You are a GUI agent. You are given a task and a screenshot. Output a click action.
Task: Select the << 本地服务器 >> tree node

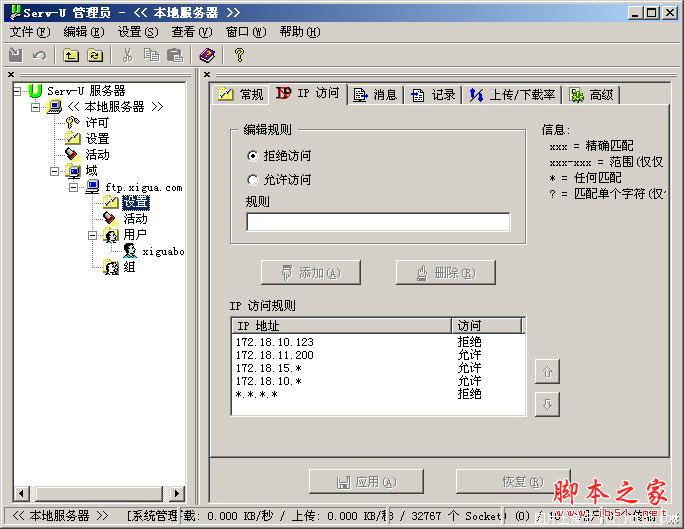point(115,106)
